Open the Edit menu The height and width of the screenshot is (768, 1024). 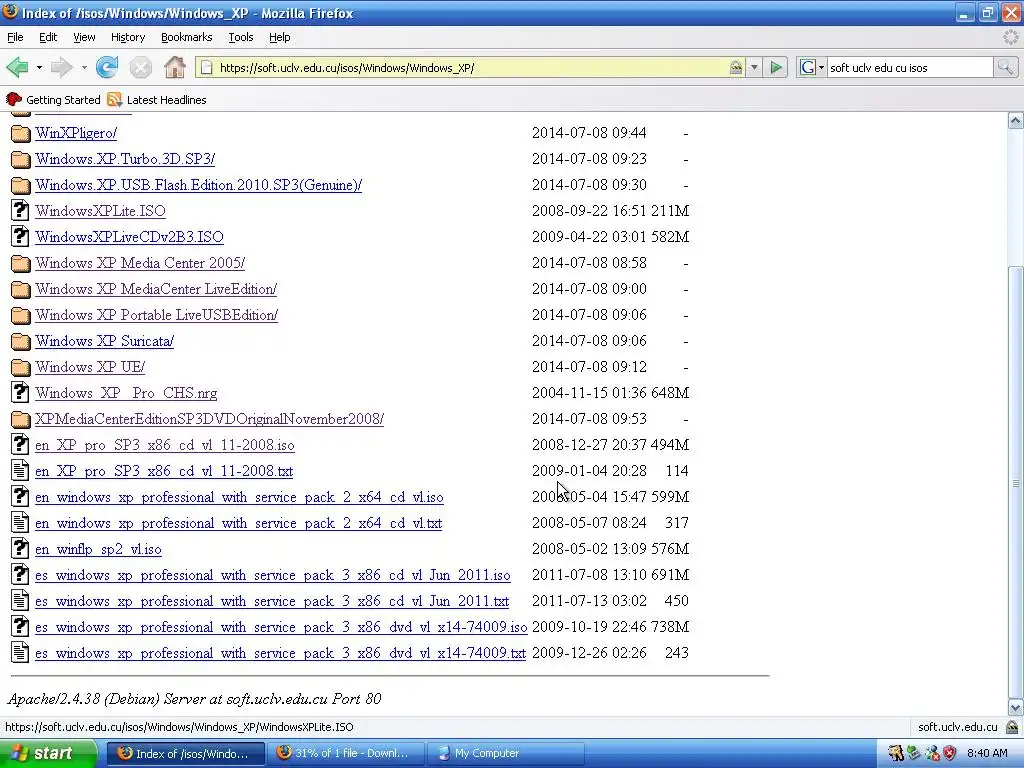coord(48,37)
